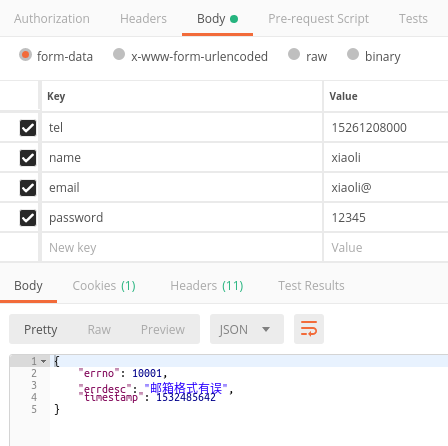Image resolution: width=448 pixels, height=446 pixels.
Task: Click the password key cell
Action: (182, 217)
